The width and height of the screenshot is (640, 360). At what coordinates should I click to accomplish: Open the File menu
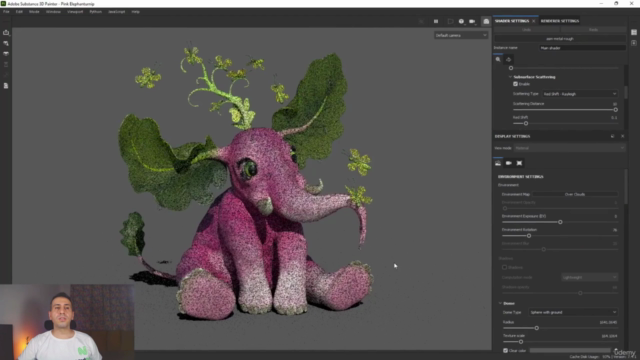(6, 12)
